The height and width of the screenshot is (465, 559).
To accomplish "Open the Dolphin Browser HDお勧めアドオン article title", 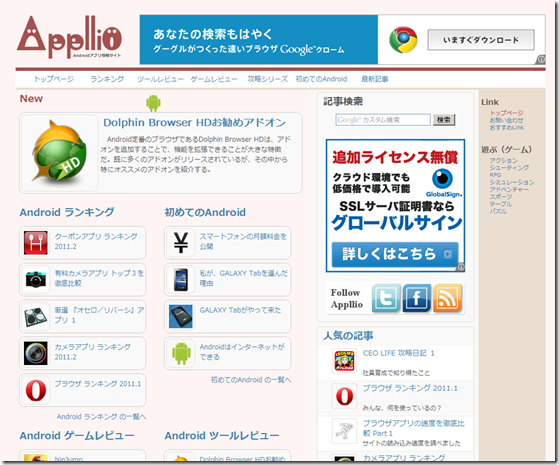I will click(195, 123).
